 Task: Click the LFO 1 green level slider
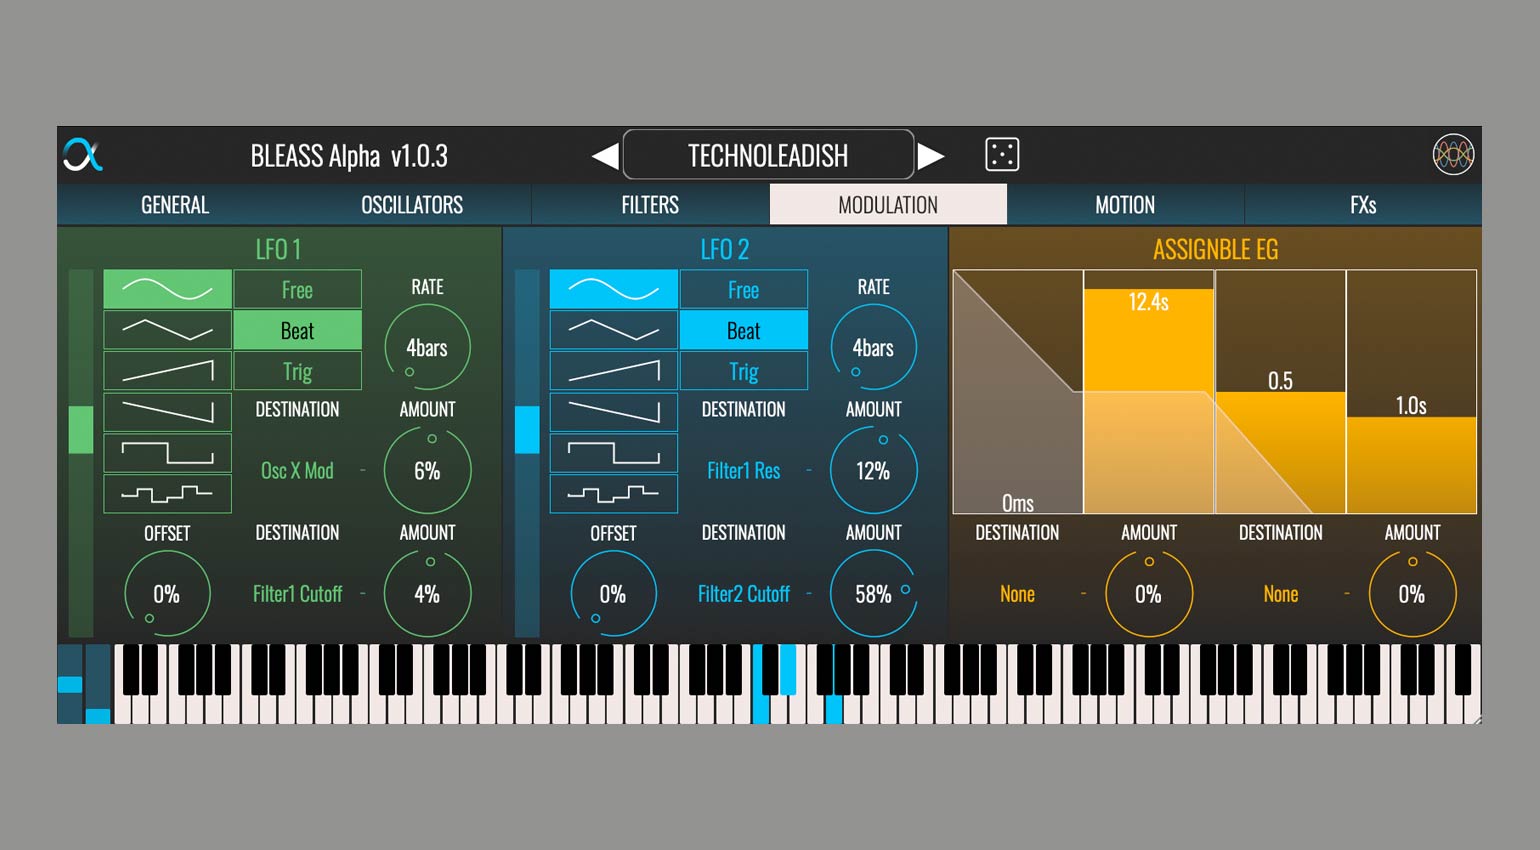point(81,452)
